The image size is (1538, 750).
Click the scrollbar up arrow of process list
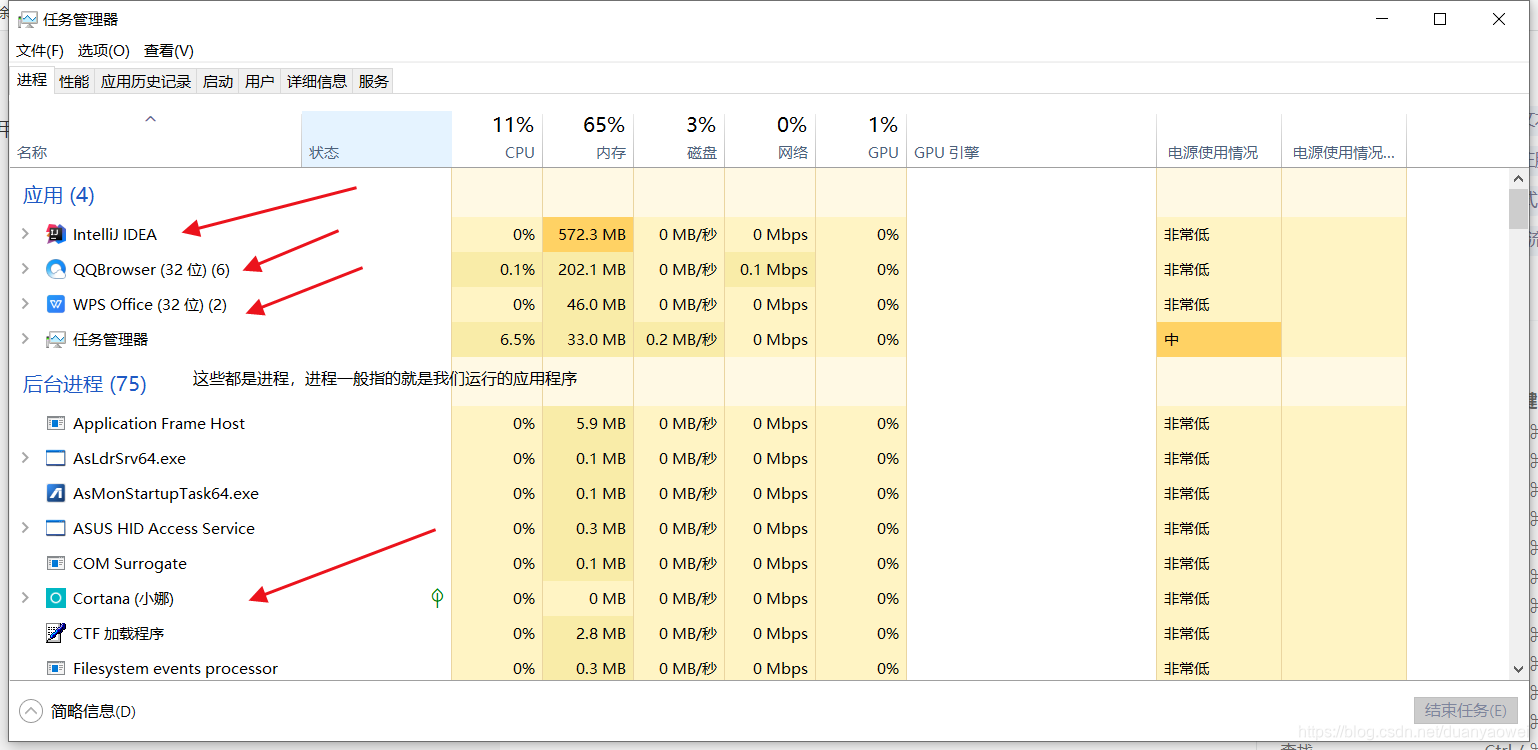point(1518,177)
